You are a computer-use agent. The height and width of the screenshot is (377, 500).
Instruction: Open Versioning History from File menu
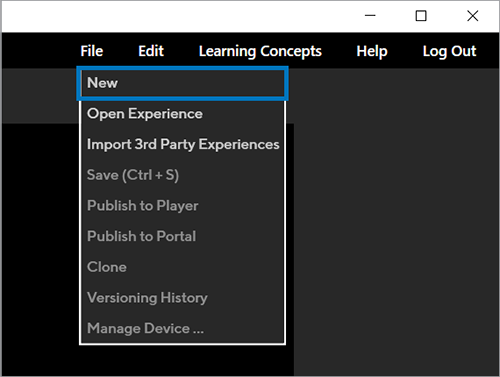(x=182, y=298)
